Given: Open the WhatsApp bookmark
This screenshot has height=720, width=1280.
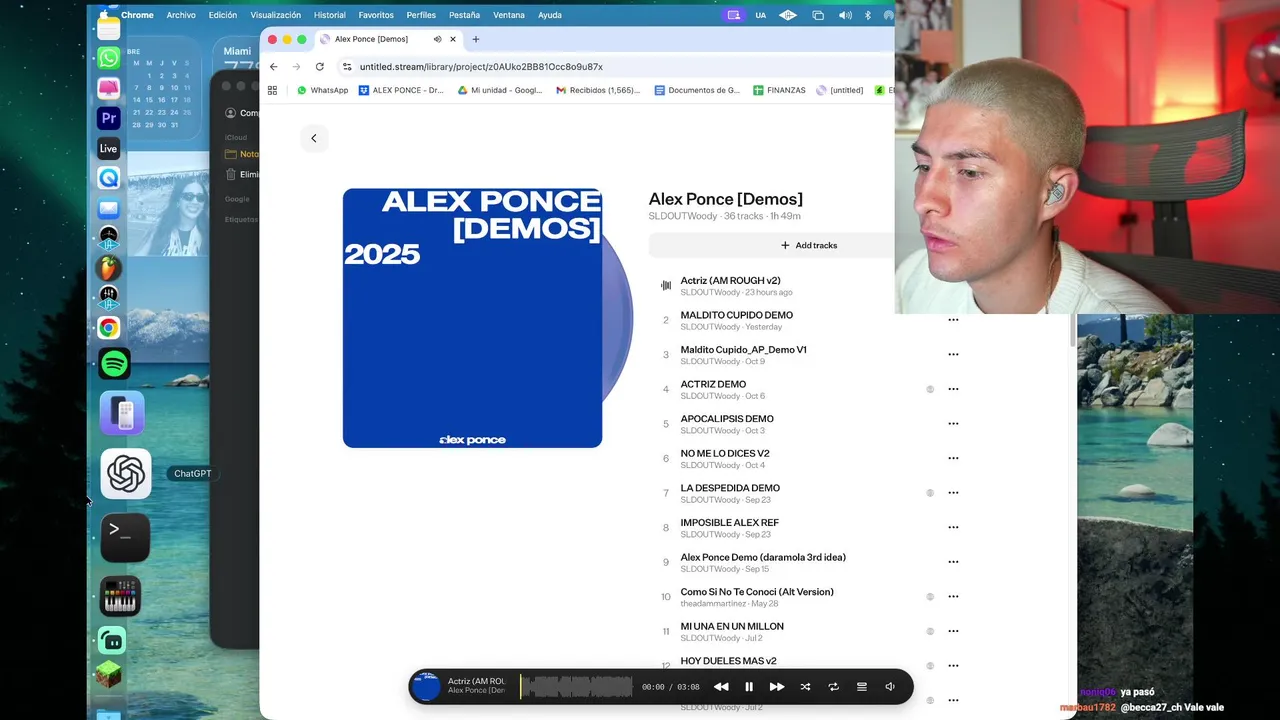Looking at the screenshot, I should pyautogui.click(x=322, y=90).
